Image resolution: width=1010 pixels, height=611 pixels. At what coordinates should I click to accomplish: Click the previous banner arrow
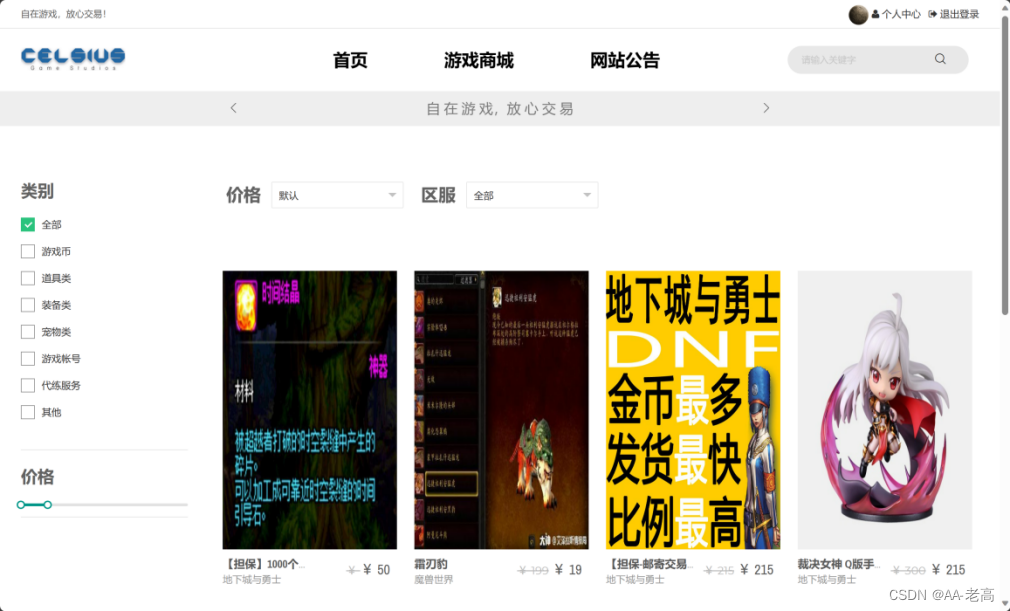234,108
